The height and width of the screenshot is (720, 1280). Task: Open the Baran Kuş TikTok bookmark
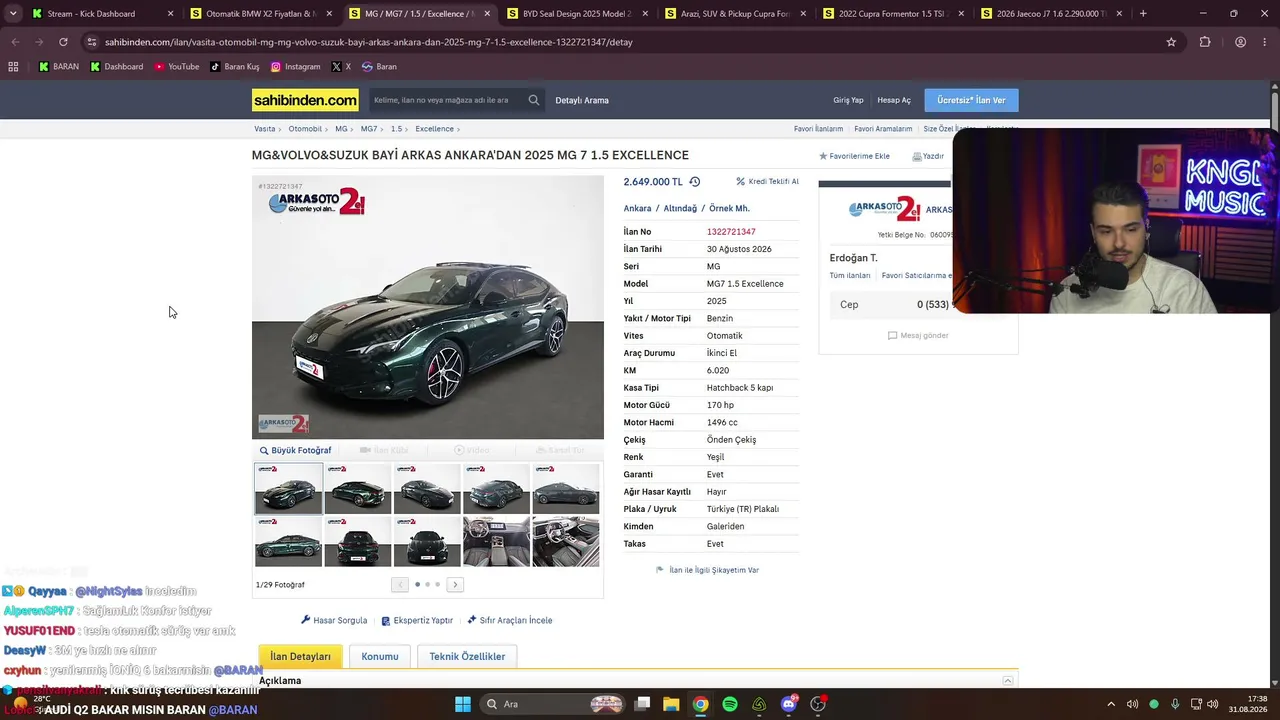235,67
